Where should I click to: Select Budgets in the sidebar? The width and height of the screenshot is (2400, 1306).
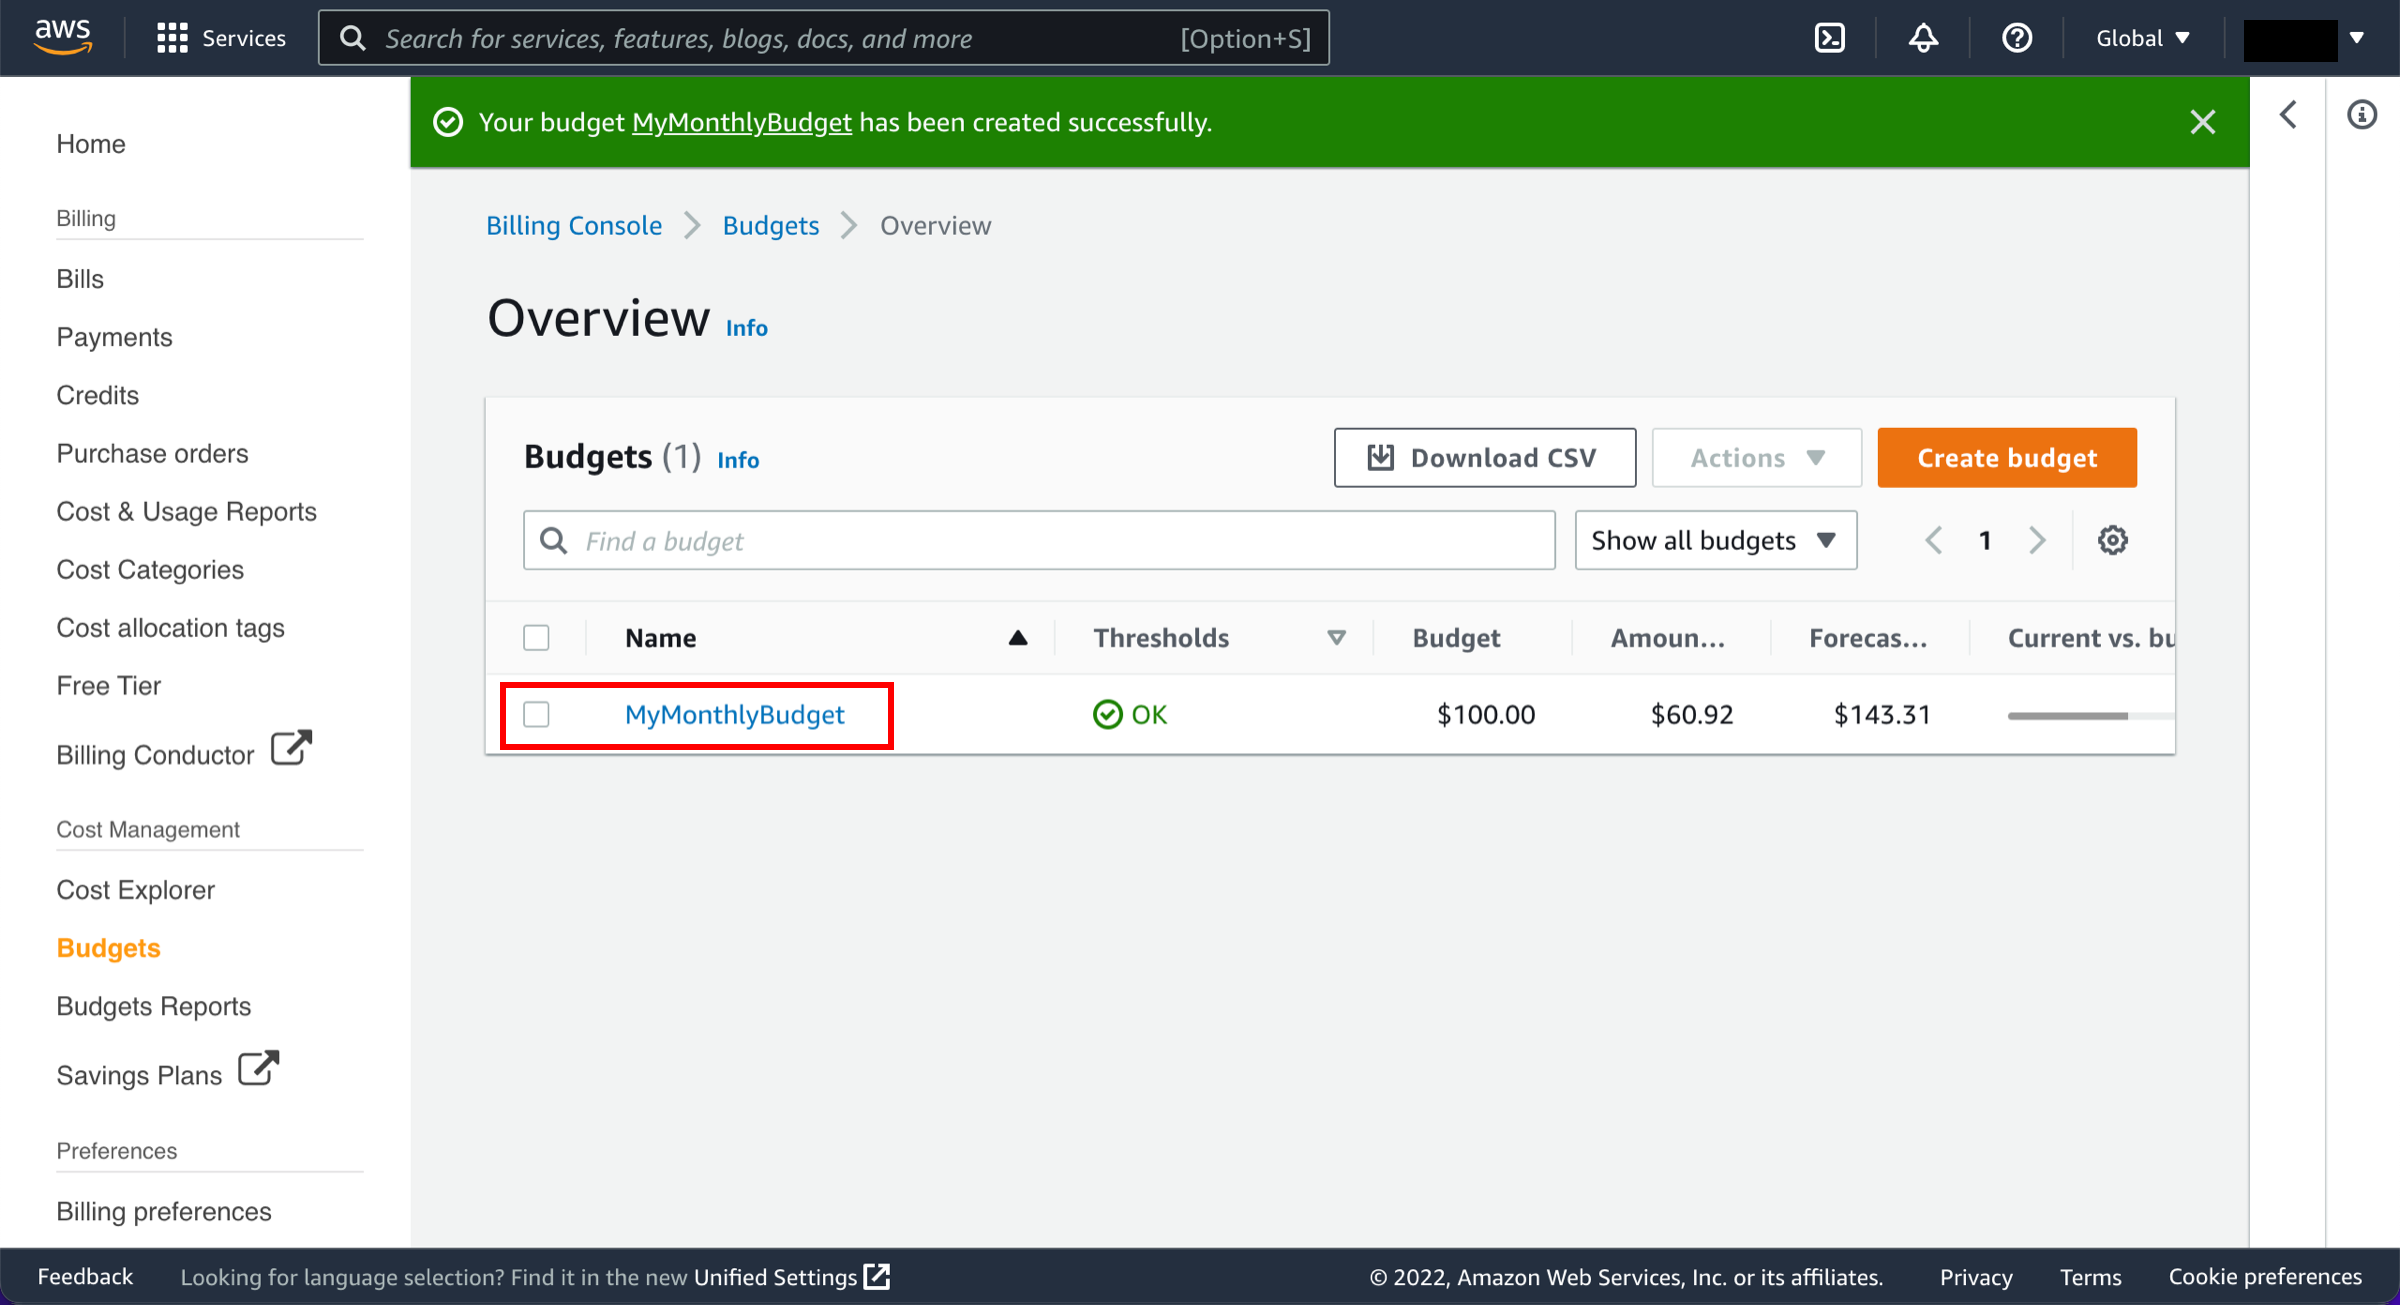108,948
